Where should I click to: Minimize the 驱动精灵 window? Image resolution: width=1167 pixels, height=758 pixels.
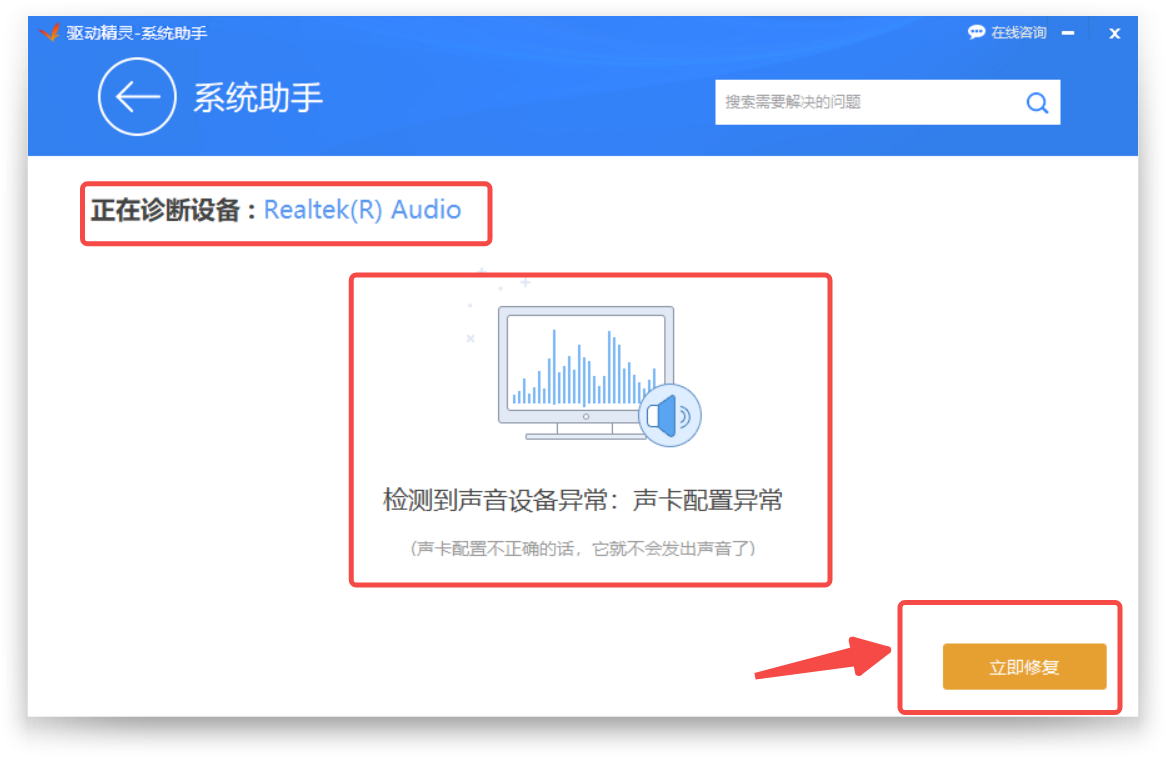point(1068,33)
